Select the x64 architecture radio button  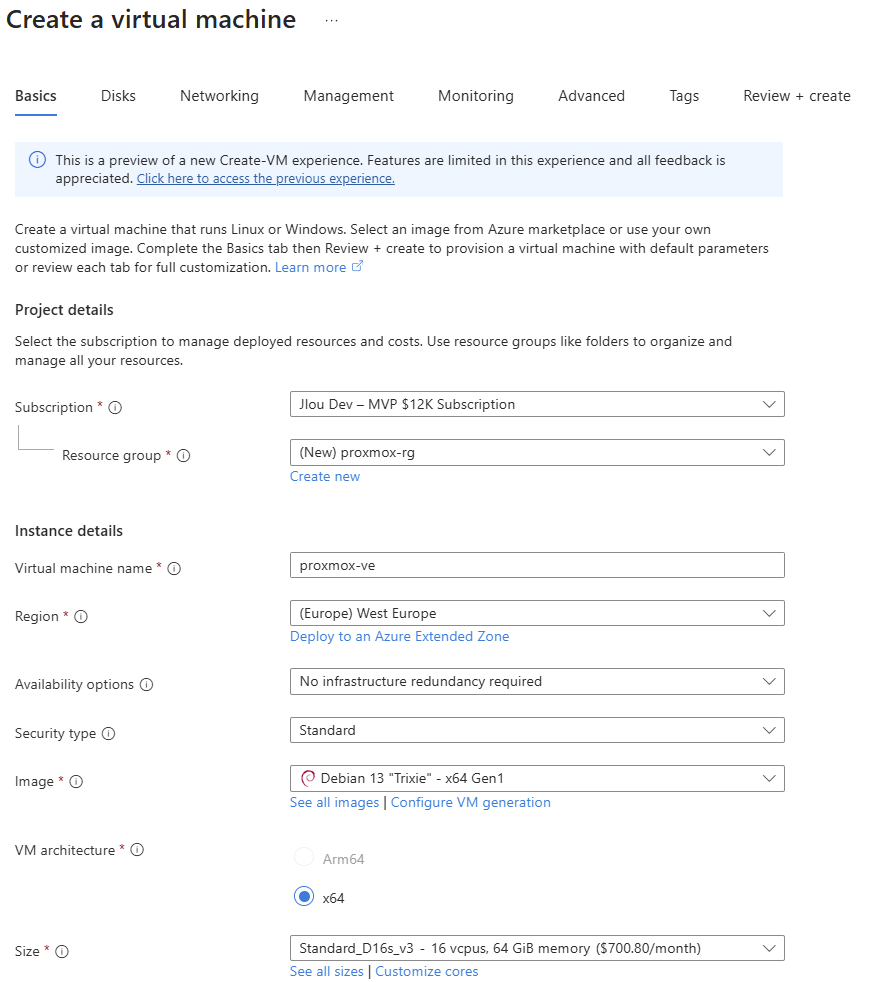[x=304, y=897]
